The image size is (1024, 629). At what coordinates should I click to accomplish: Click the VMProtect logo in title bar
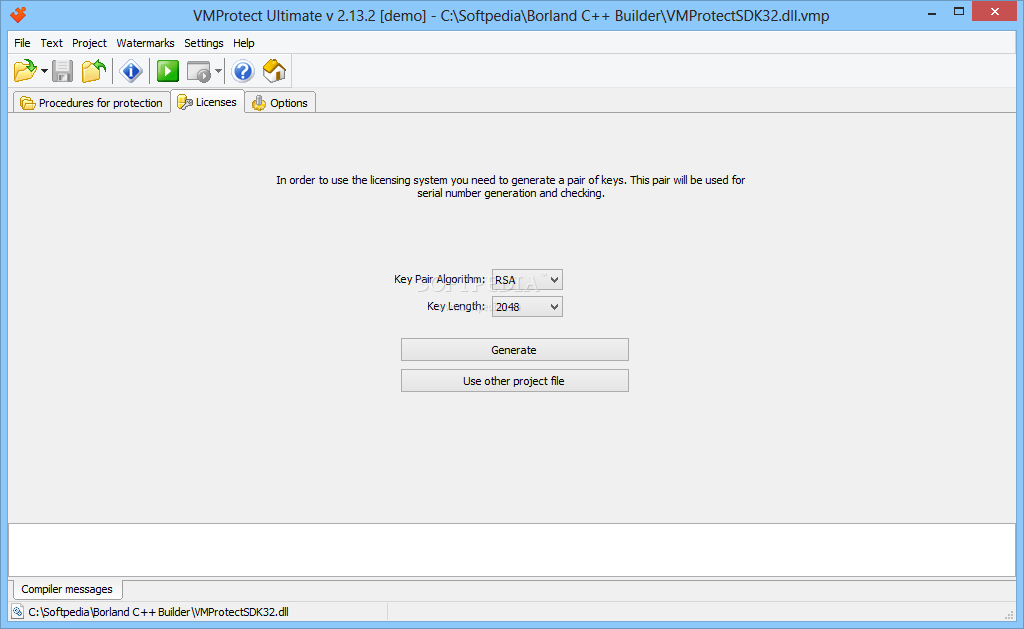(18, 14)
